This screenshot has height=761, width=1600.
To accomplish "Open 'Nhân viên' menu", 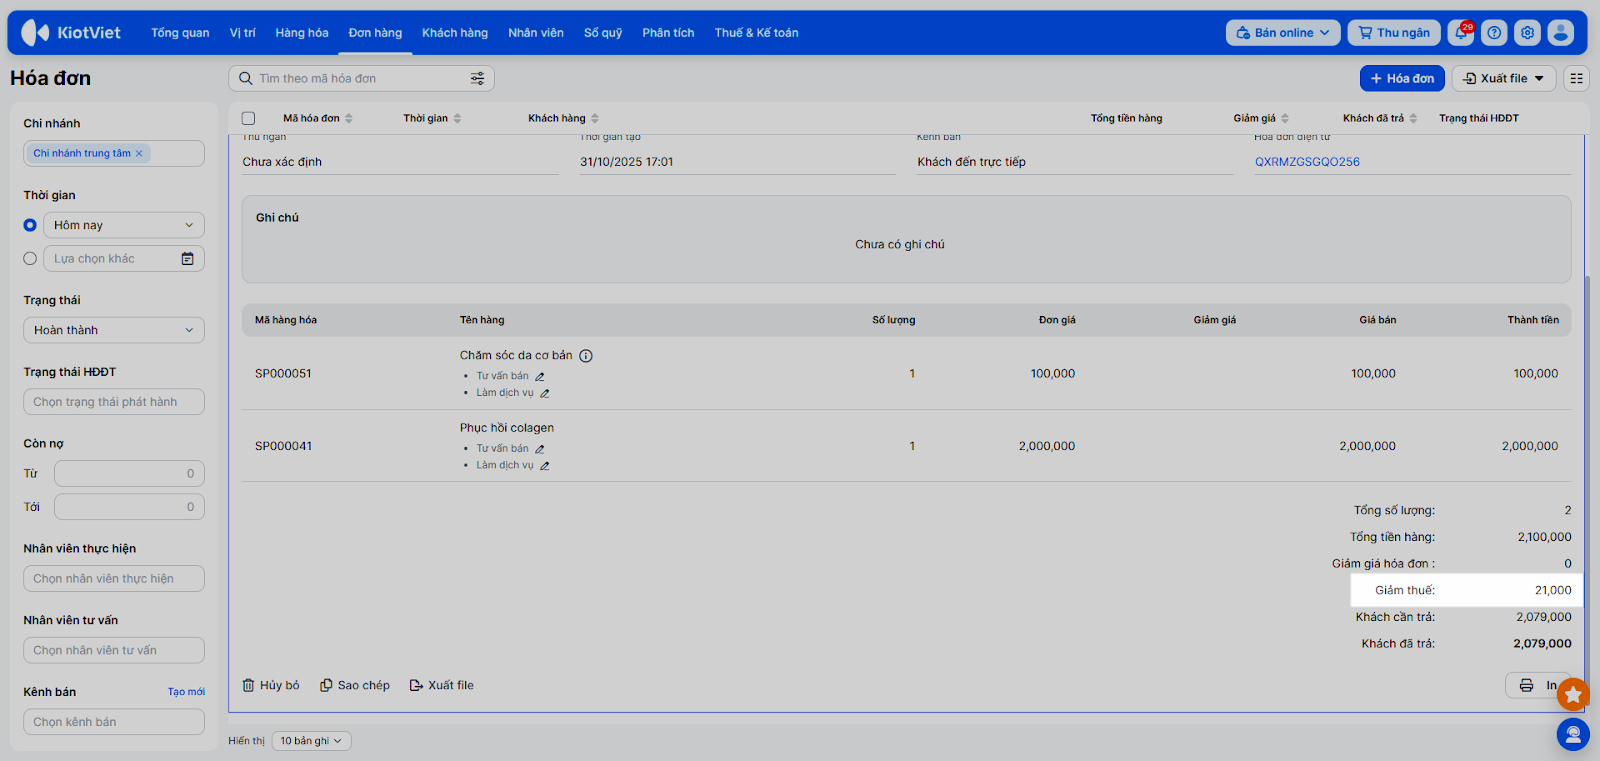I will [x=536, y=33].
